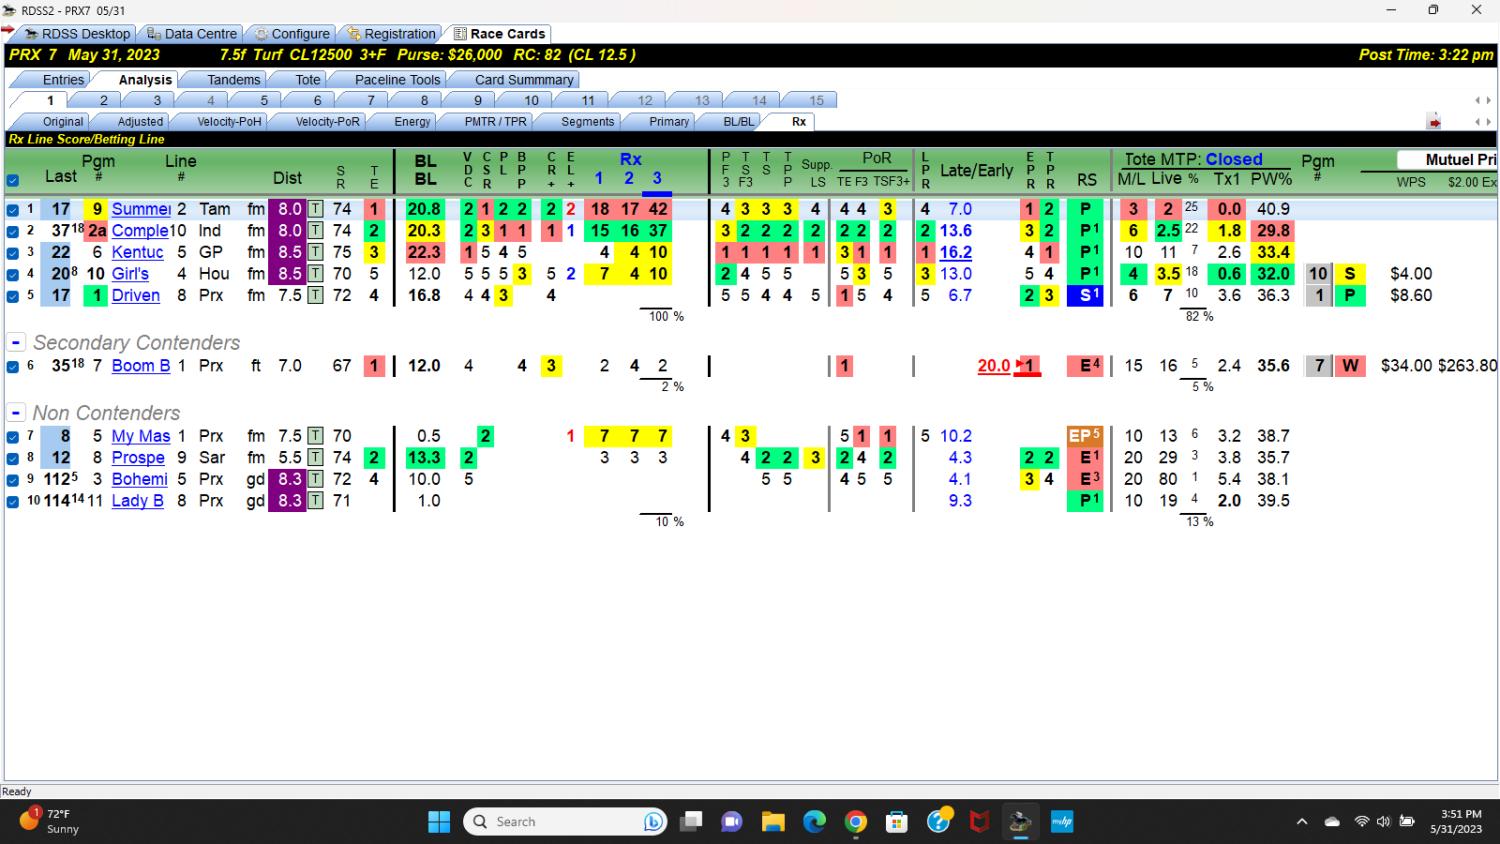Viewport: 1500px width, 844px height.
Task: Collapse the Non Contenders group
Action: point(16,413)
